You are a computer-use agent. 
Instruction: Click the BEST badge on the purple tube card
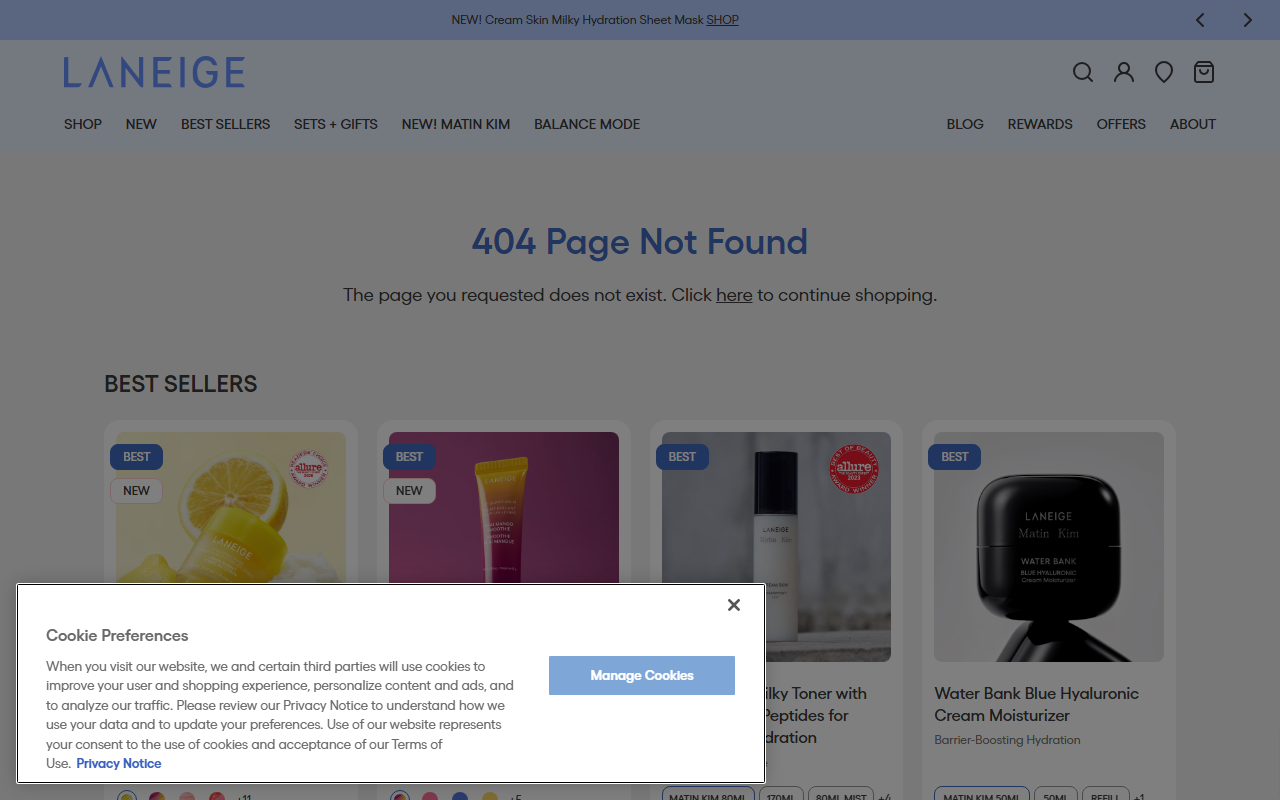409,457
